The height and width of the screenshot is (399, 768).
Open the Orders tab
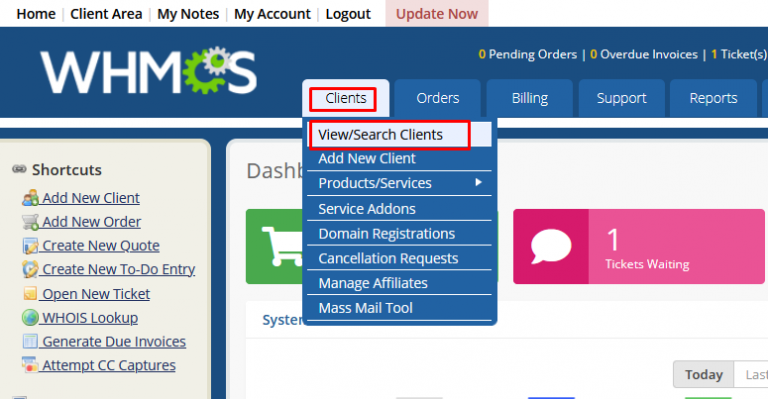437,98
